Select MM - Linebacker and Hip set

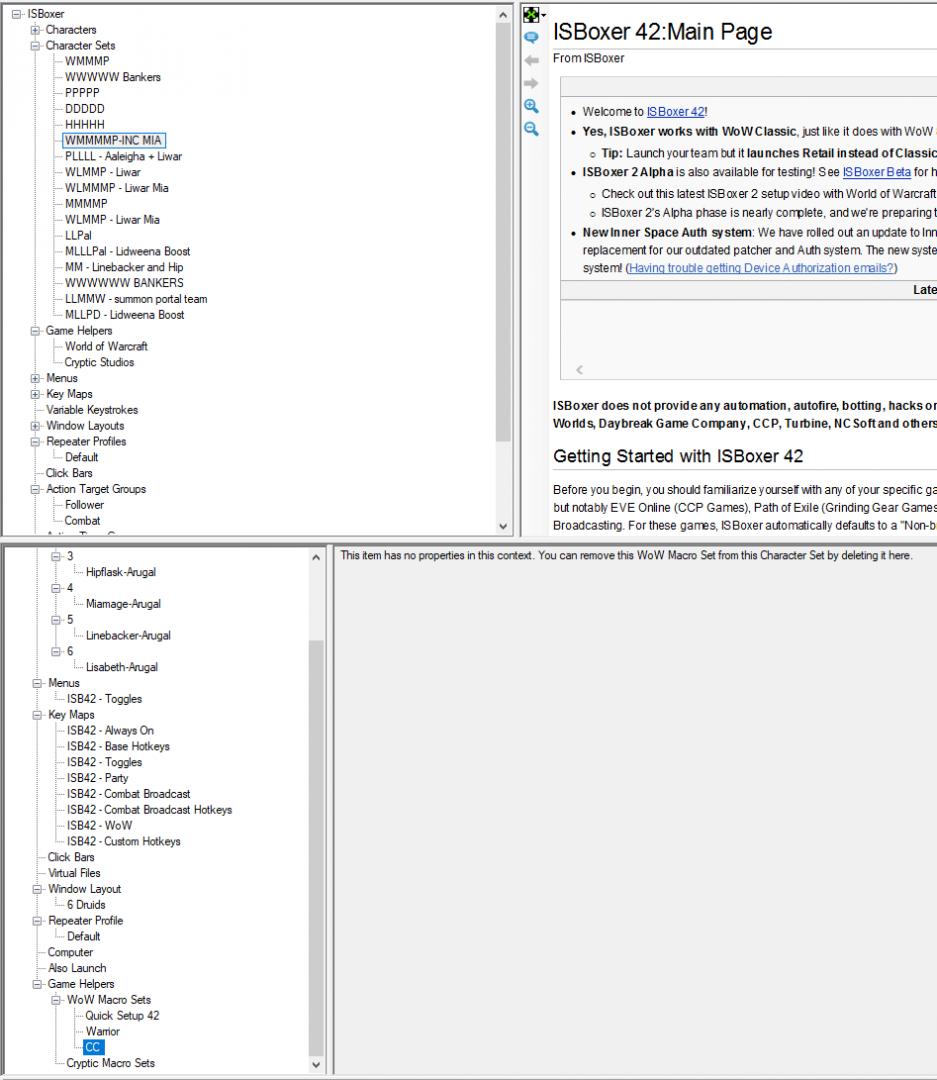124,267
